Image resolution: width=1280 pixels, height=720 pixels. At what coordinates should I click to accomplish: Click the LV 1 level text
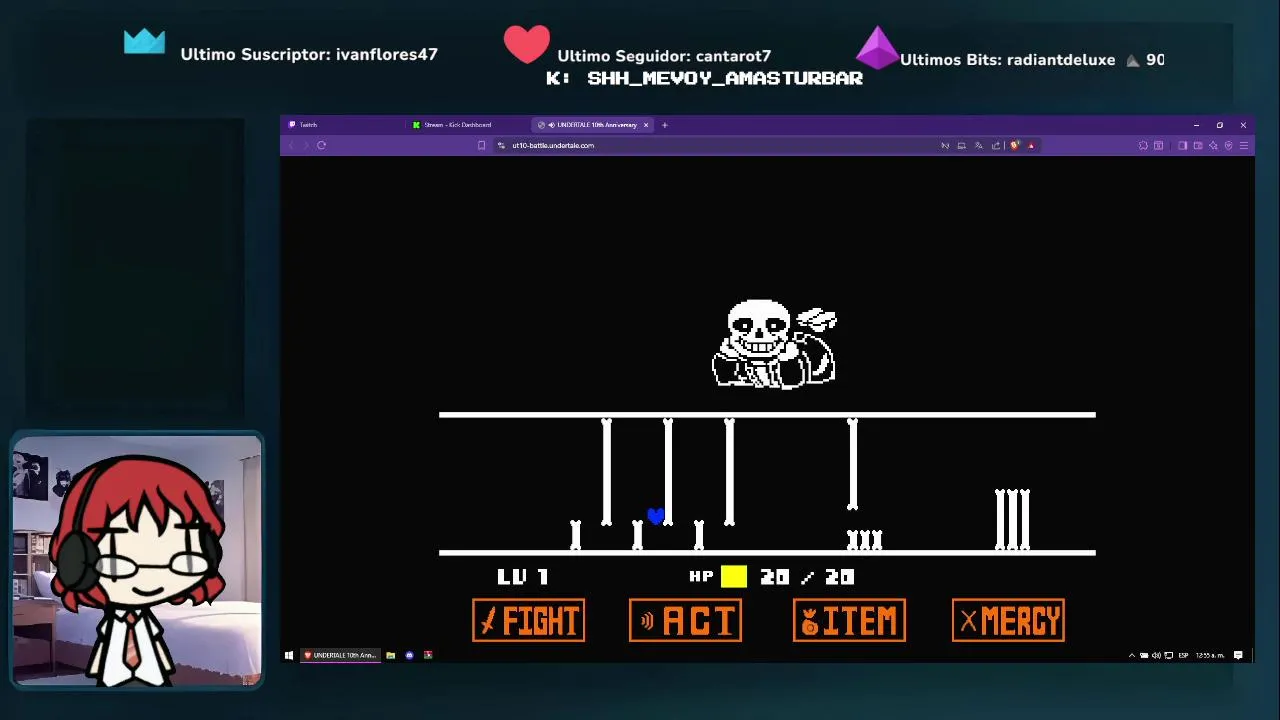tap(522, 576)
